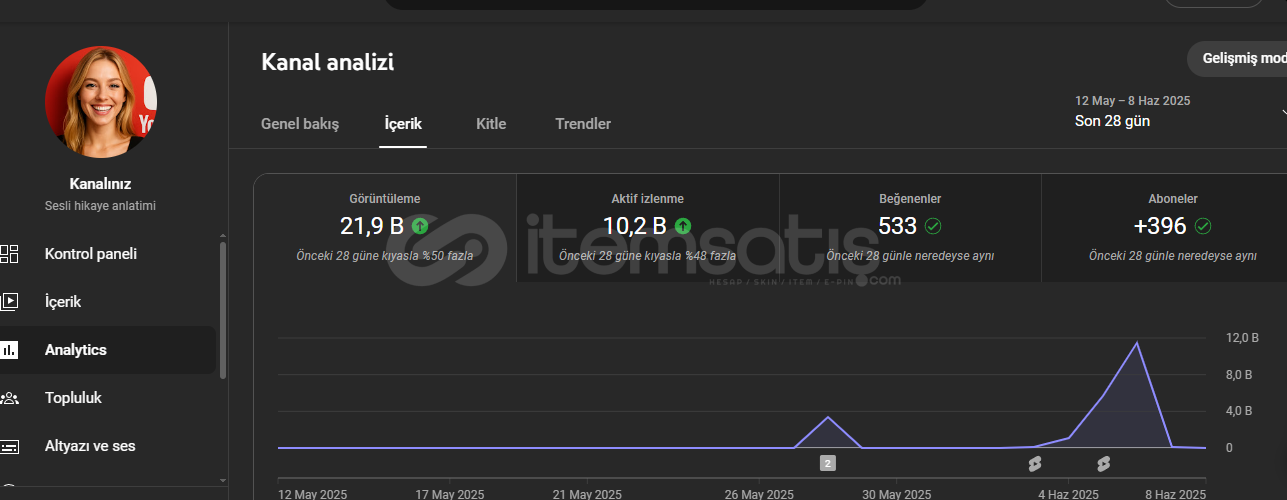
Task: Select the Aktif izlenme metric card
Action: 648,228
